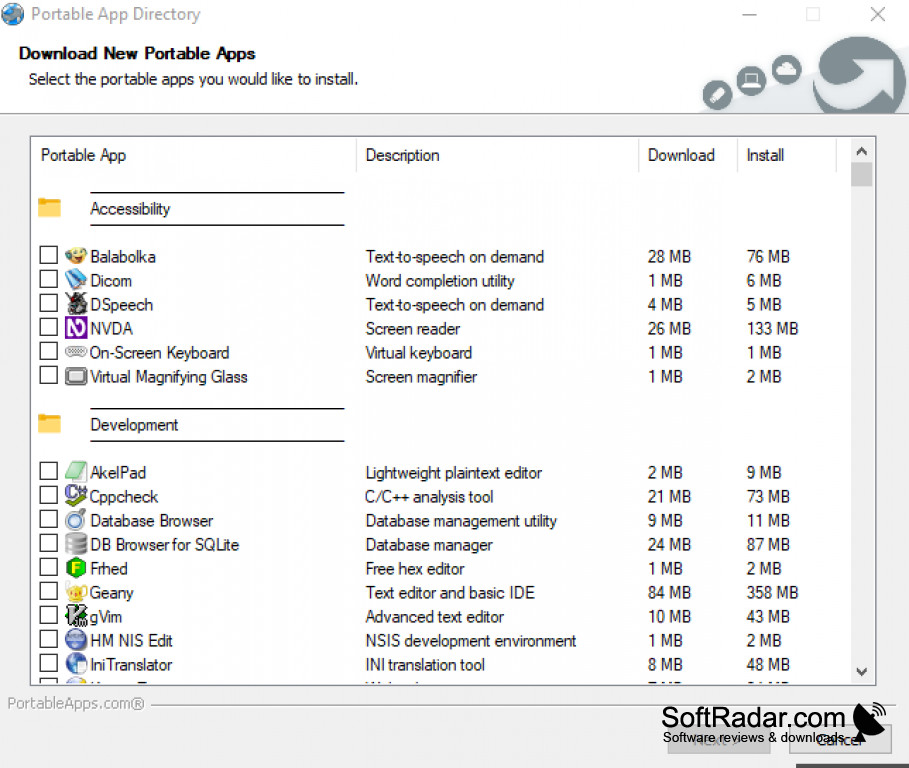The image size is (909, 768).
Task: Click the NVDA app icon
Action: (76, 328)
